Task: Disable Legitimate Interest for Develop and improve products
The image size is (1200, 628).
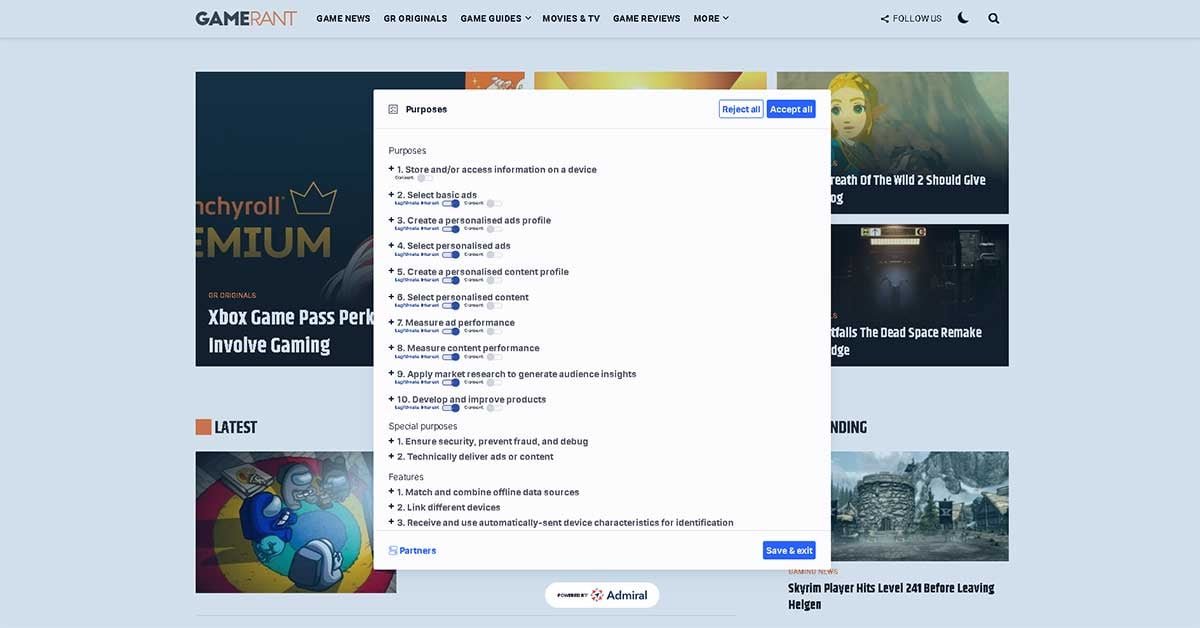Action: click(451, 408)
